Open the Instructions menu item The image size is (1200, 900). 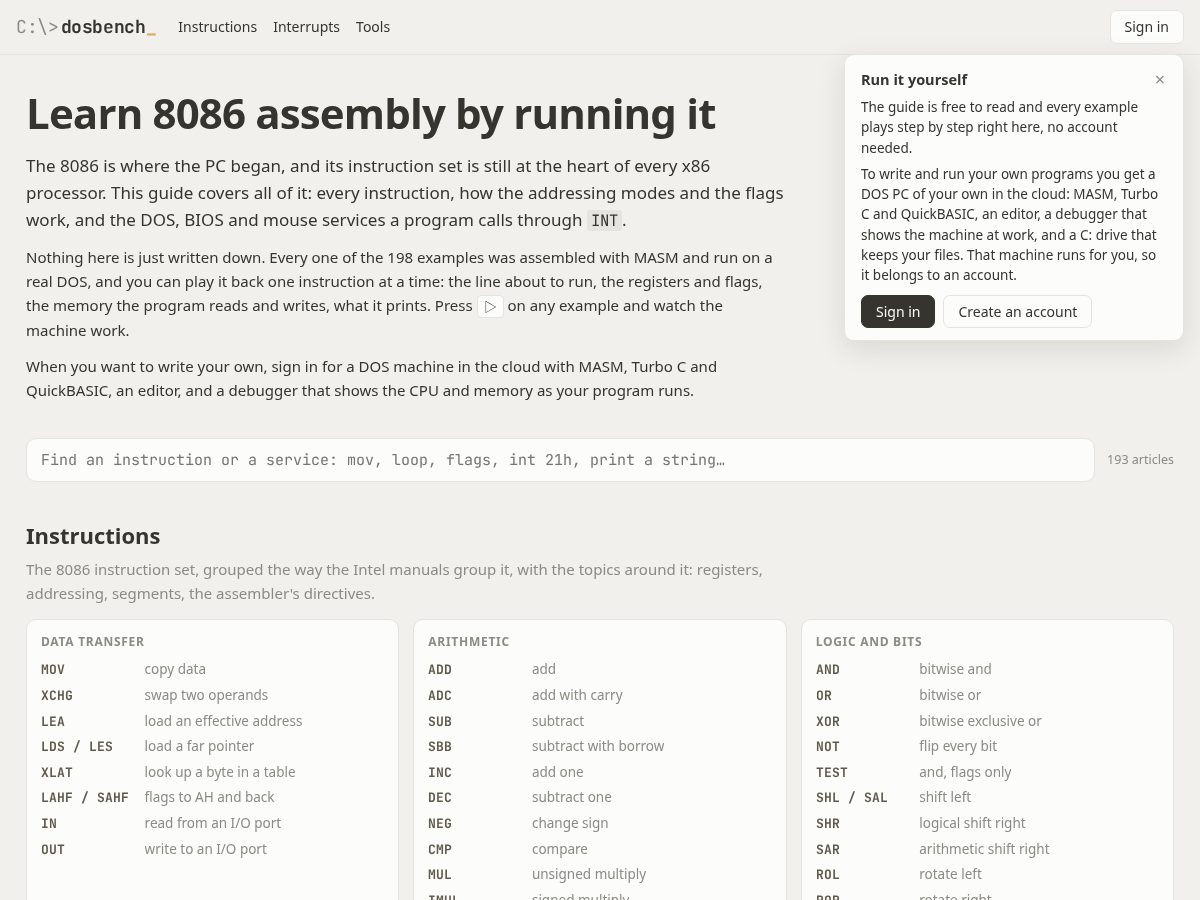pos(217,27)
